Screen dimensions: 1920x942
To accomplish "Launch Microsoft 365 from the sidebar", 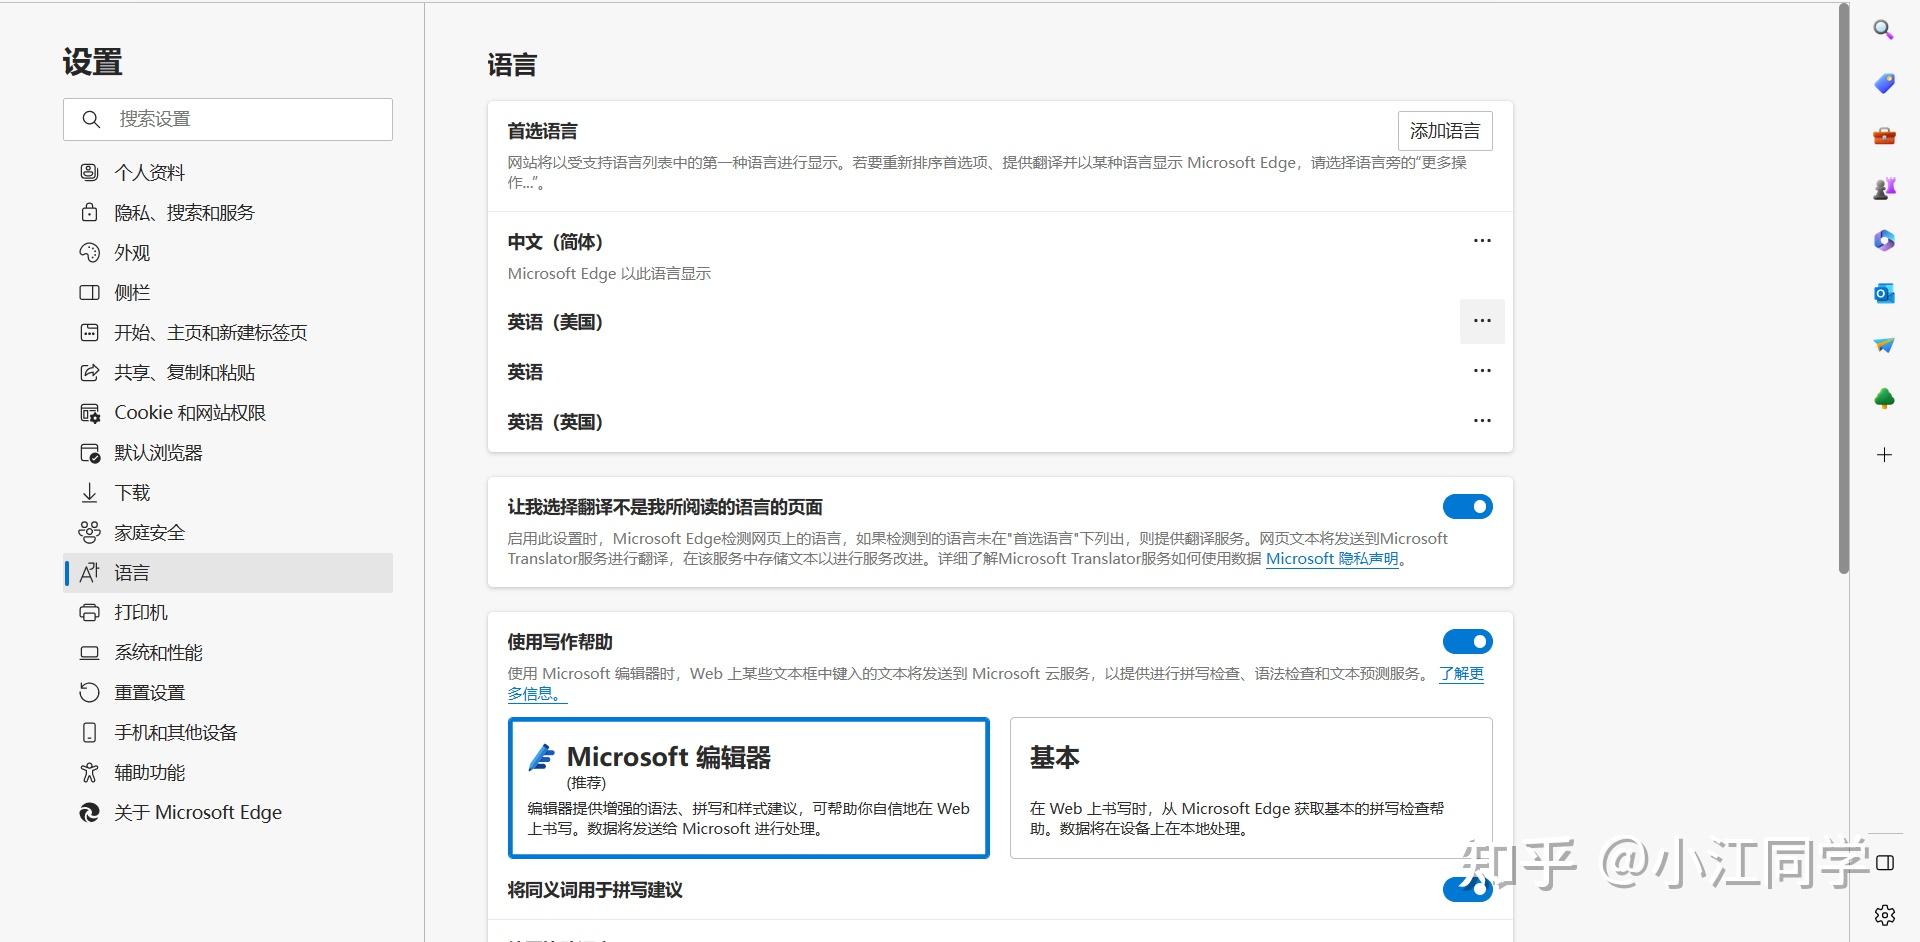I will pyautogui.click(x=1884, y=240).
